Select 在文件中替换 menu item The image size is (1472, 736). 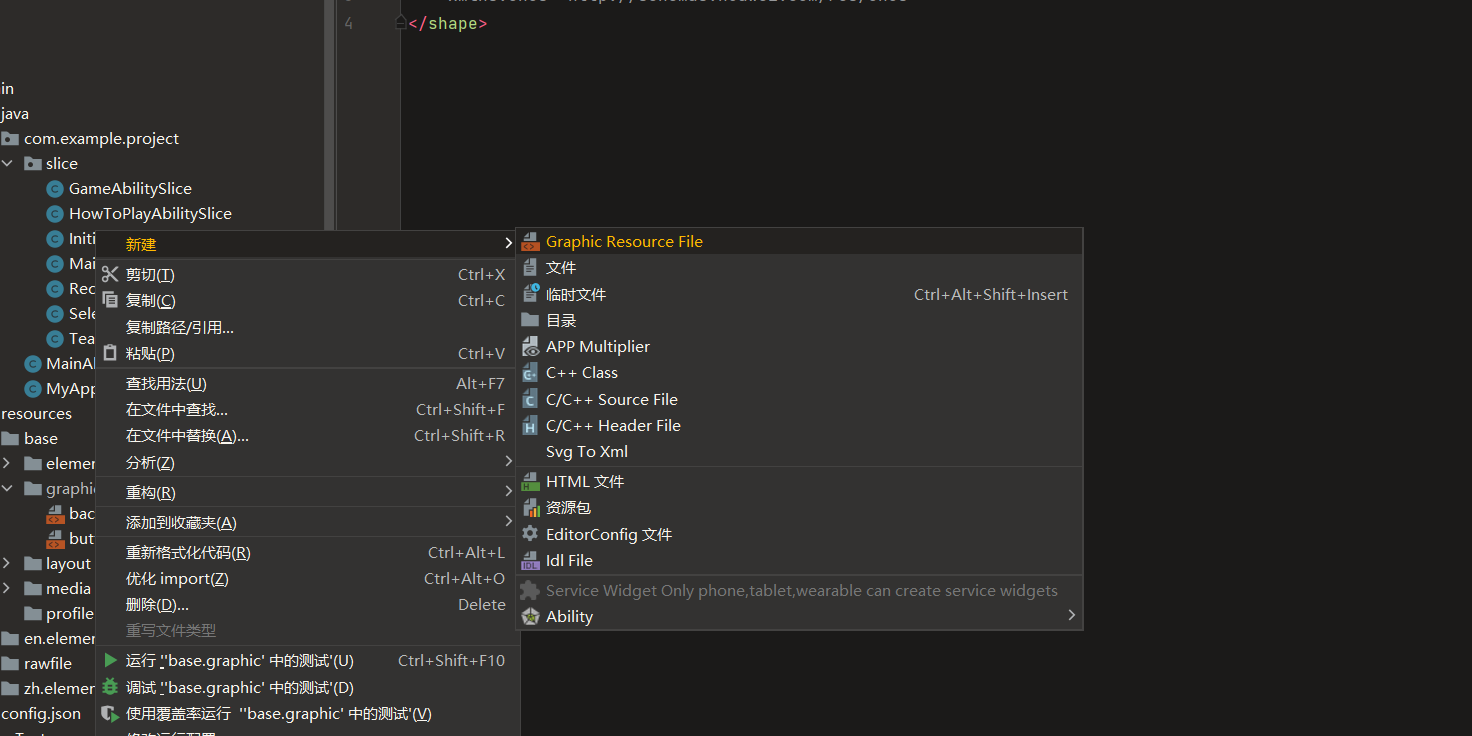[x=307, y=435]
